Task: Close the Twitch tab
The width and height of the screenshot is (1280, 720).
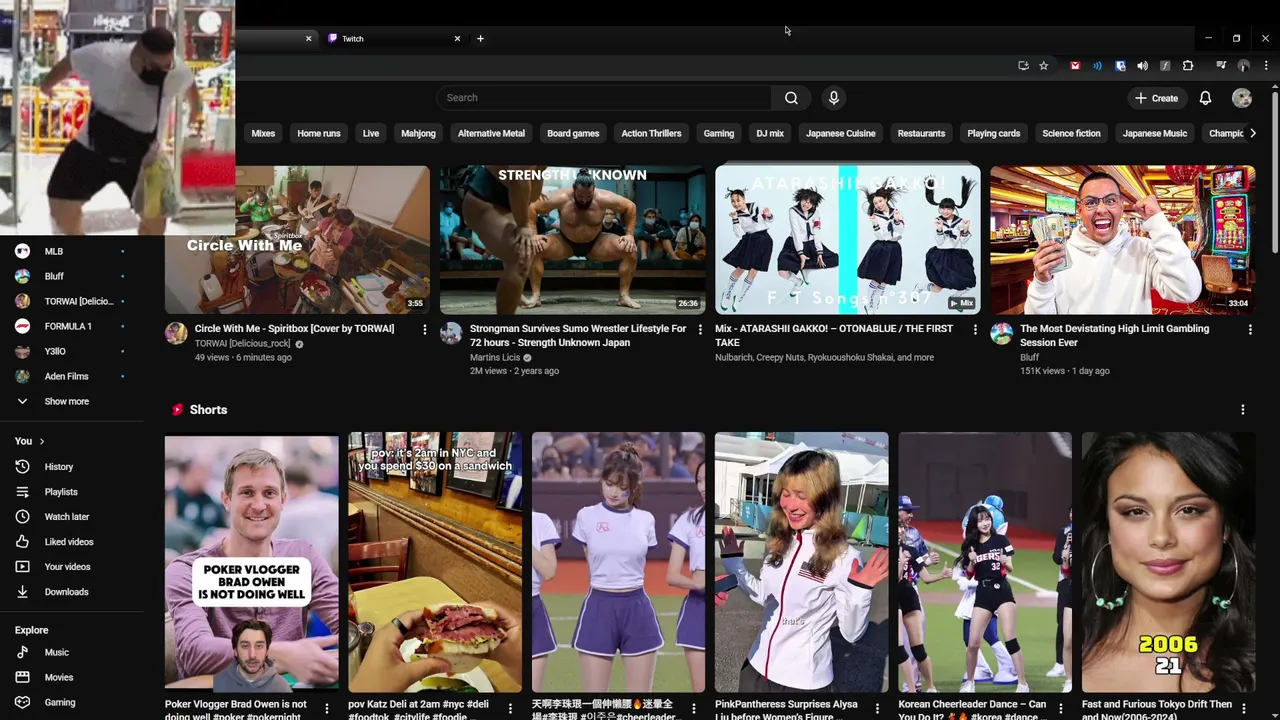Action: click(457, 39)
